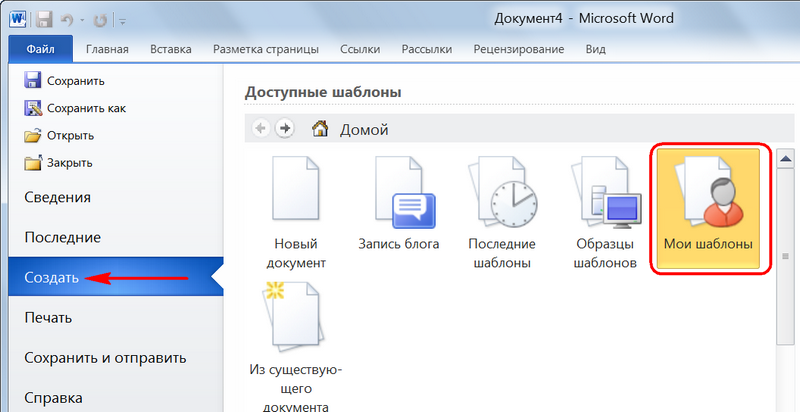800x412 pixels.
Task: Choose Из существующего документа template
Action: click(296, 312)
